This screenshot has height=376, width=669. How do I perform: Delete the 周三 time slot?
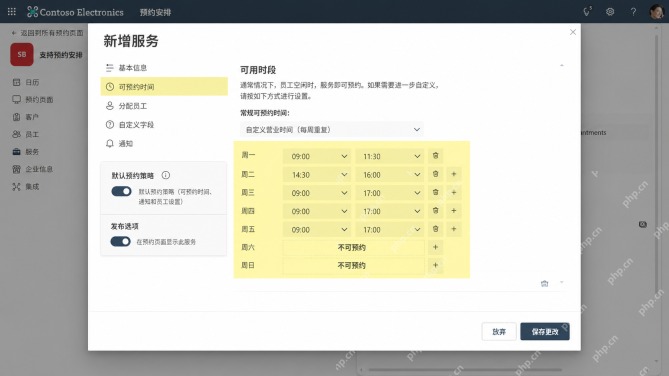pos(436,192)
